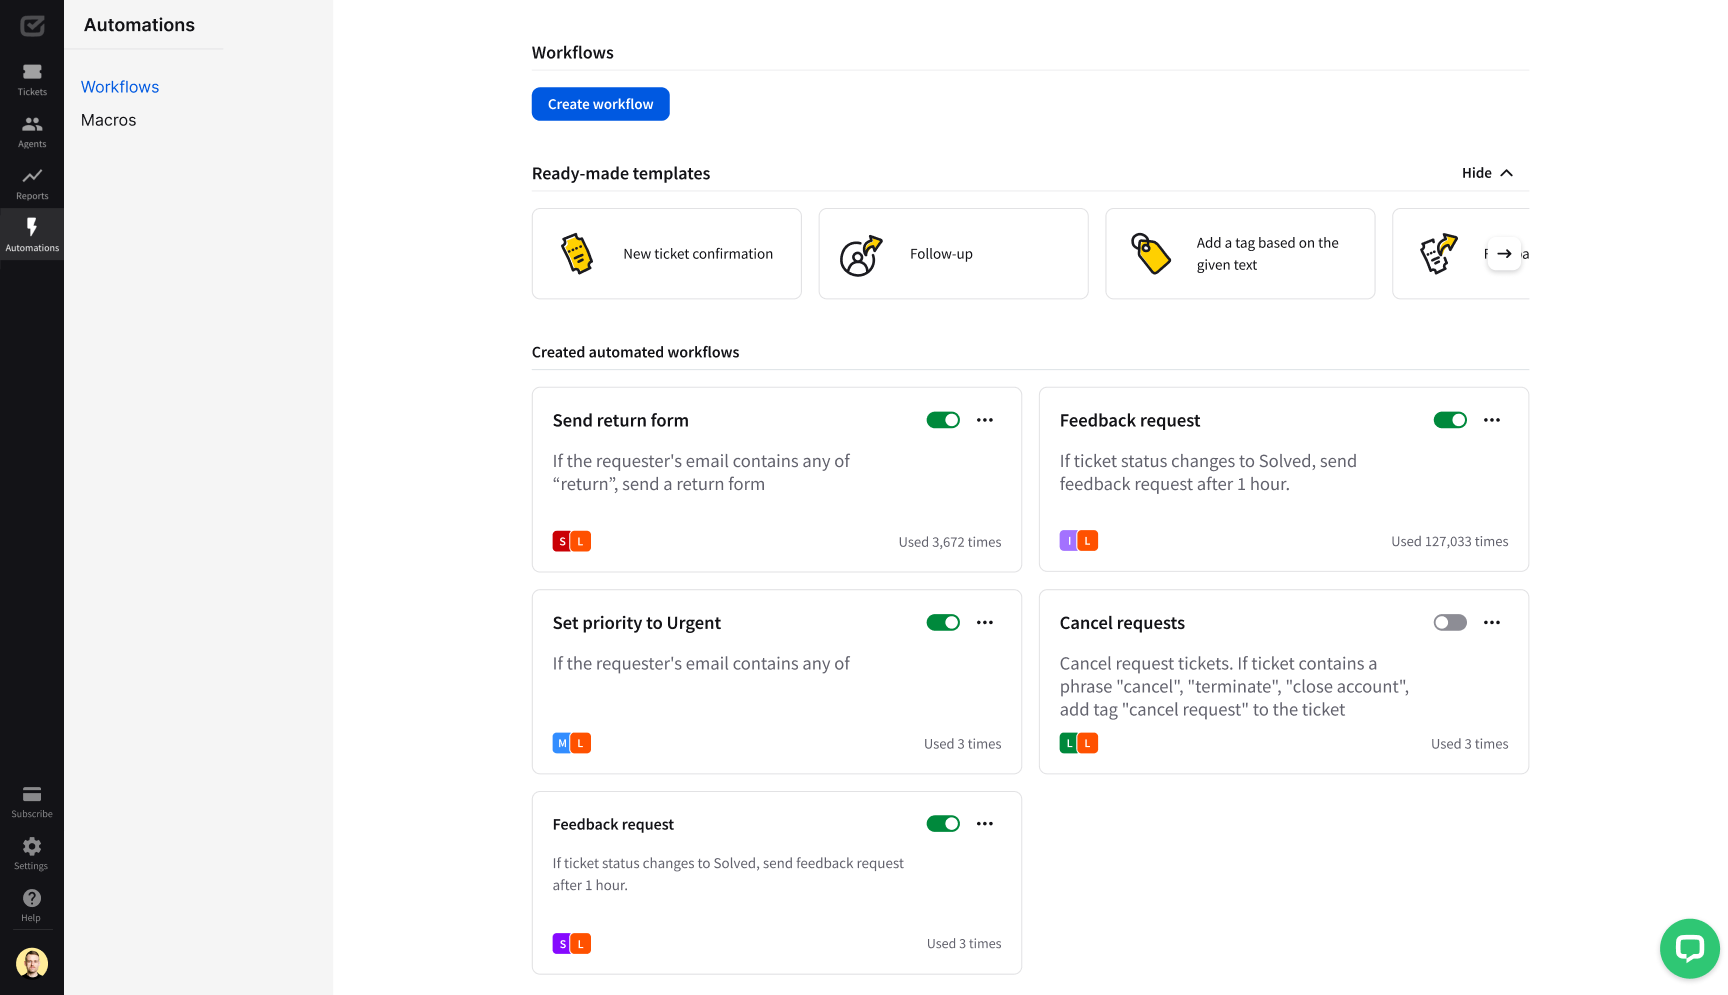Select Macros in the Automations menu
The height and width of the screenshot is (995, 1728).
(109, 120)
